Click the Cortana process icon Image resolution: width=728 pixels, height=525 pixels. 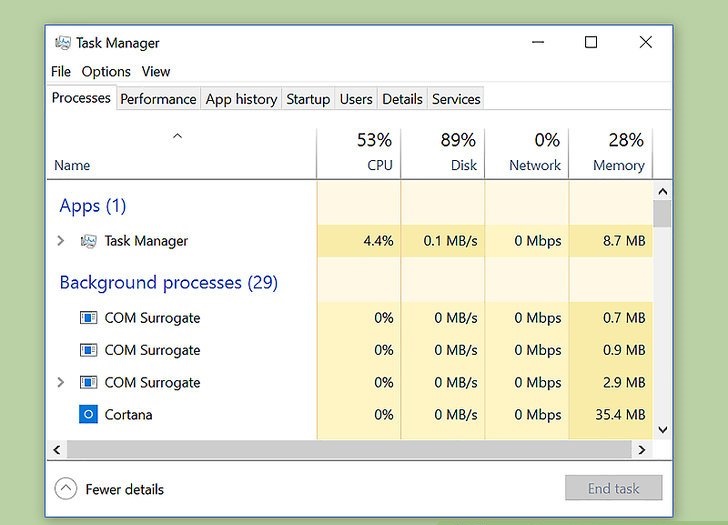(x=88, y=415)
